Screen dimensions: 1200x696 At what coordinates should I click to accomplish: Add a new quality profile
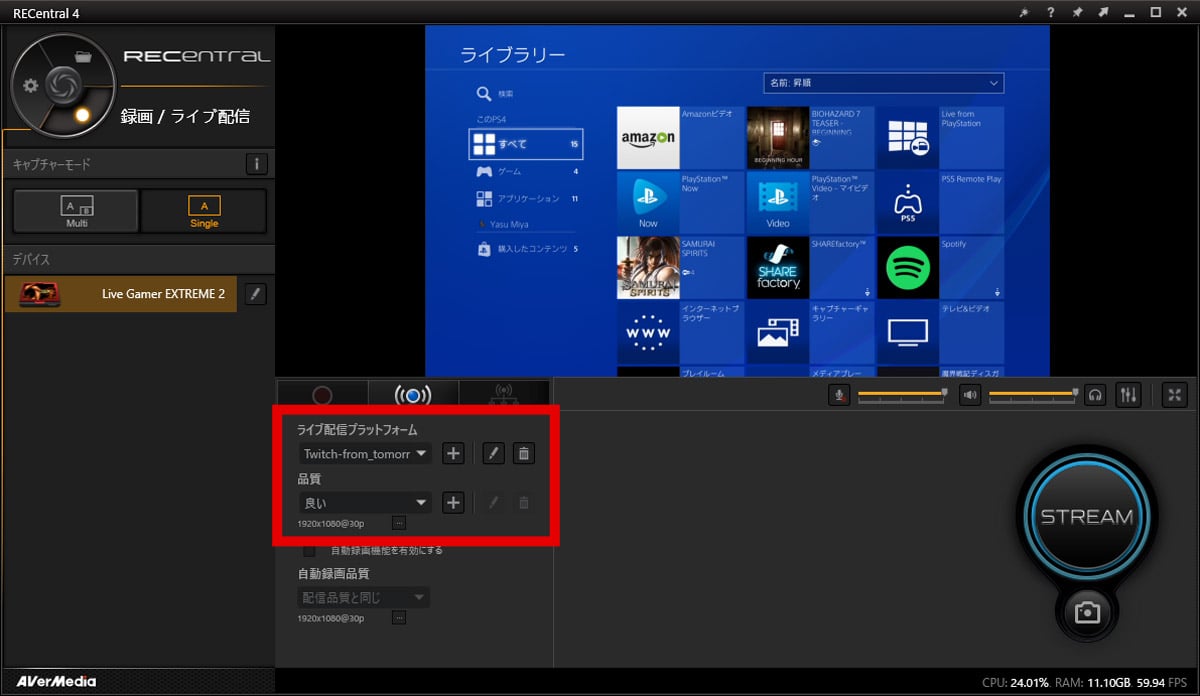[x=453, y=502]
